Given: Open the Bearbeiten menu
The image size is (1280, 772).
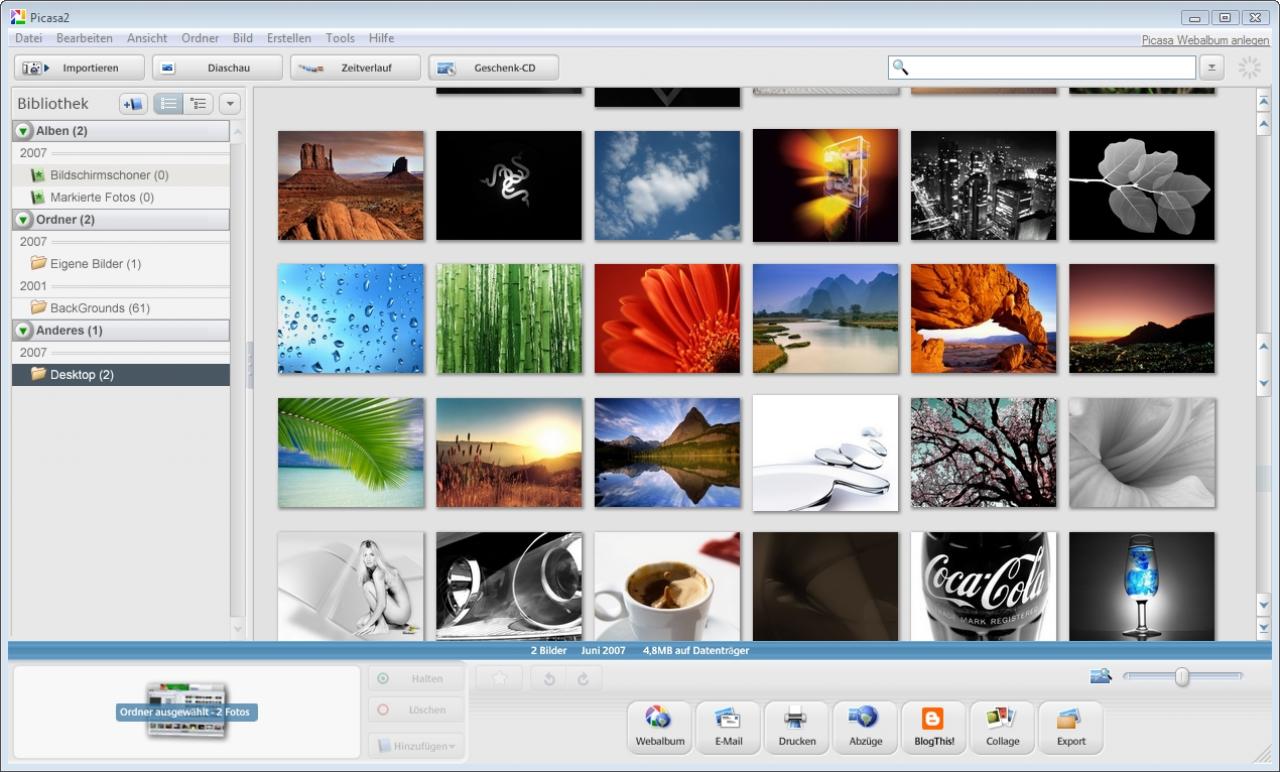Looking at the screenshot, I should tap(84, 38).
